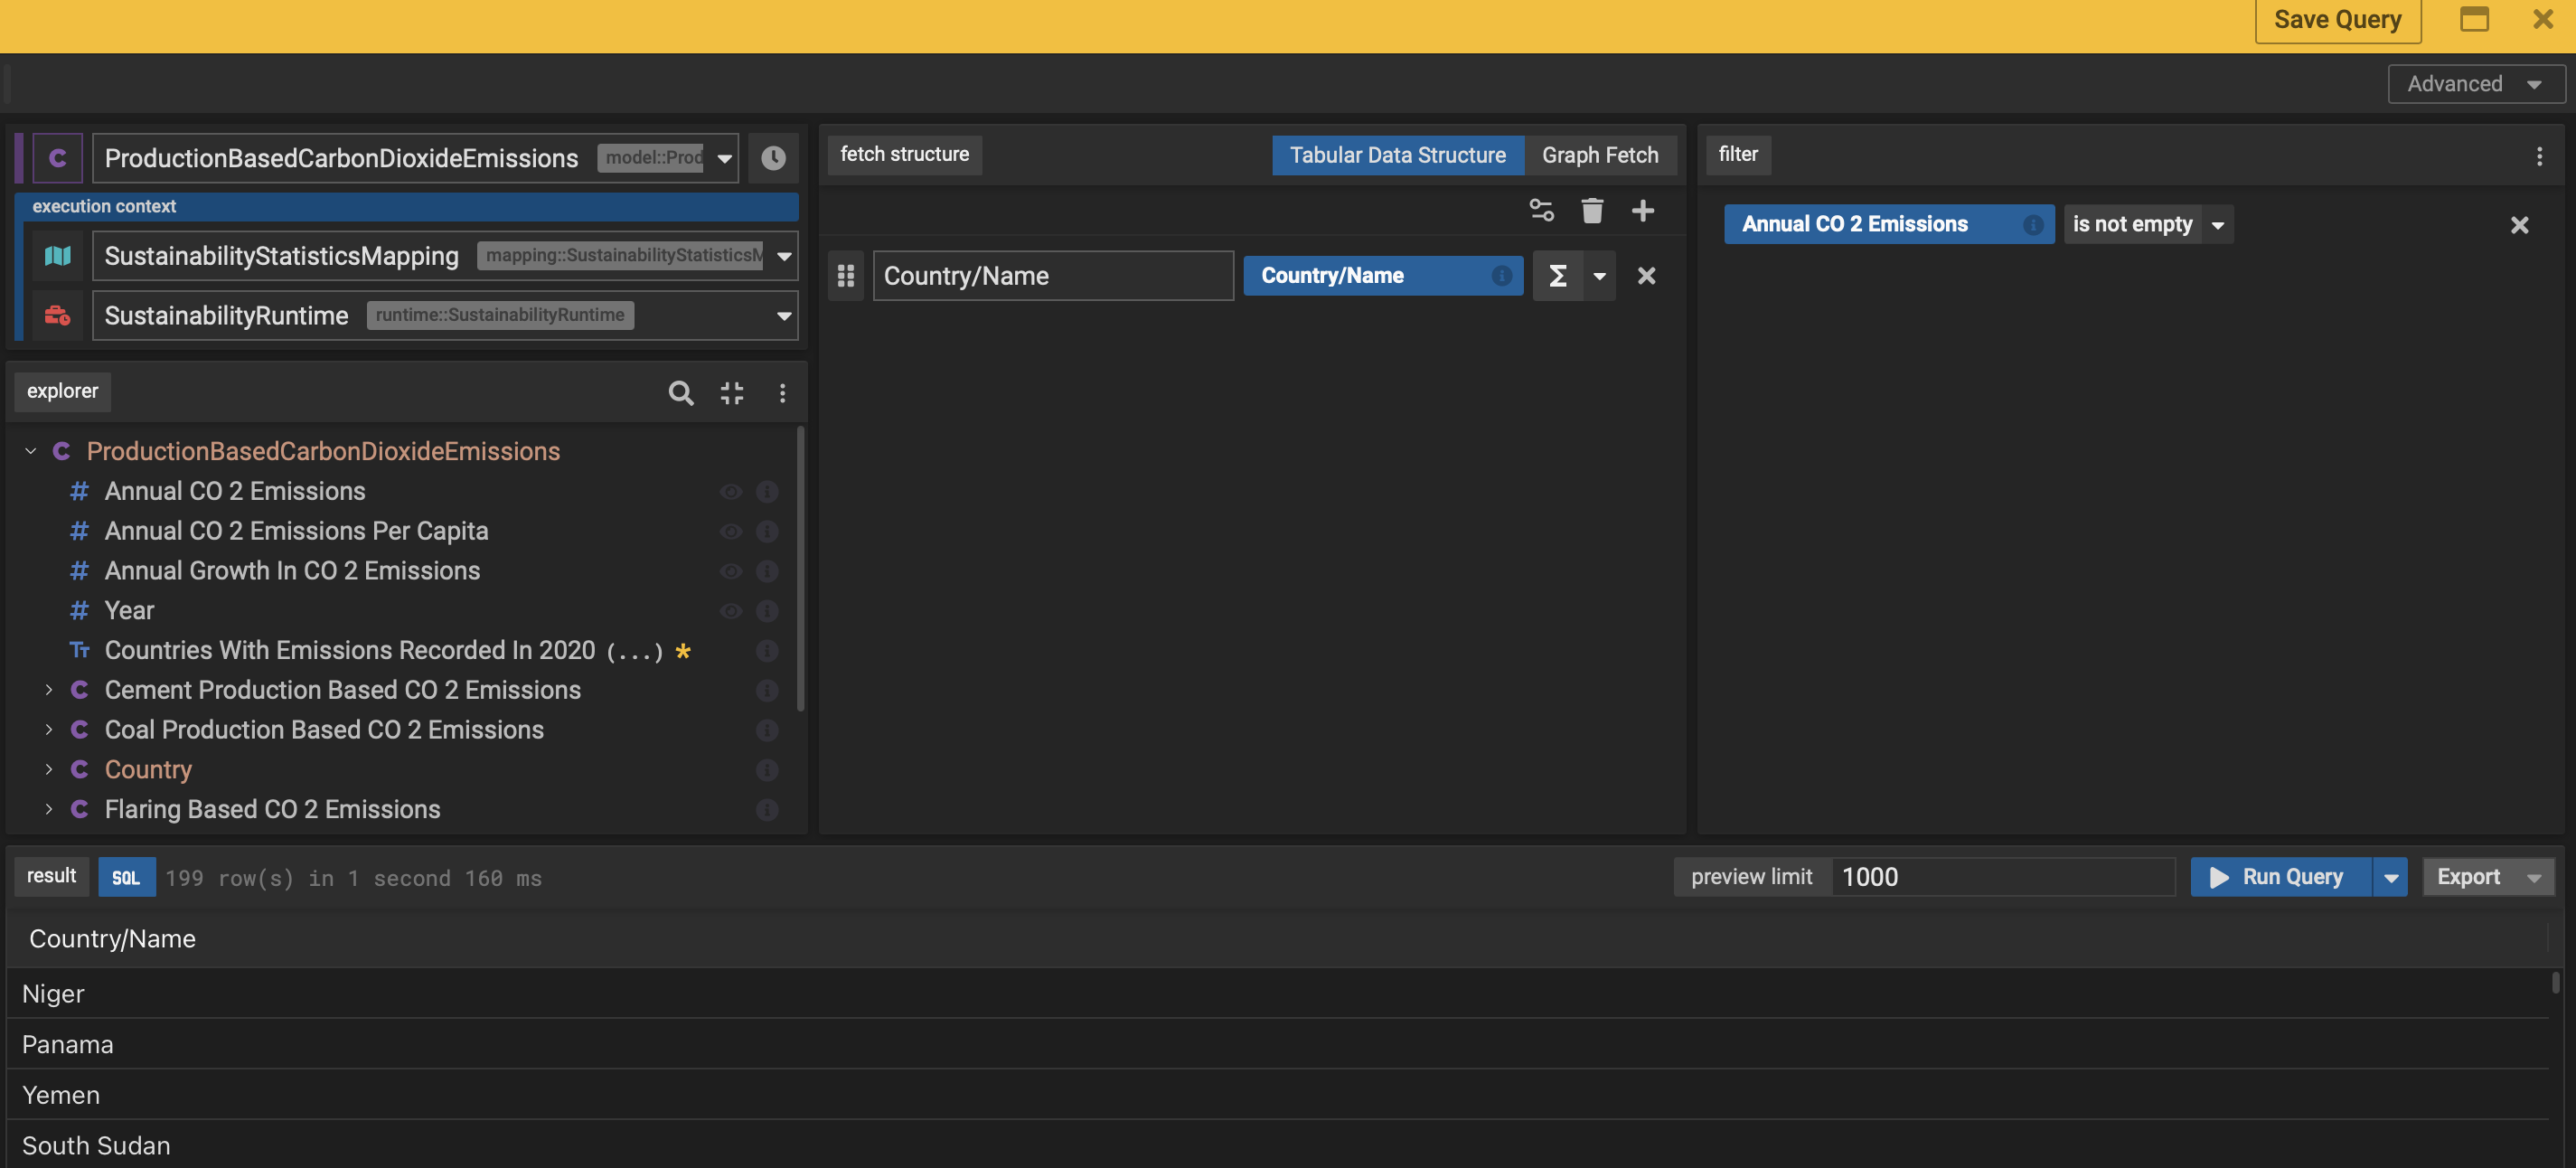Open the SustainabilityStatisticsMapping dropdown
2576x1168 pixels.
coord(784,257)
